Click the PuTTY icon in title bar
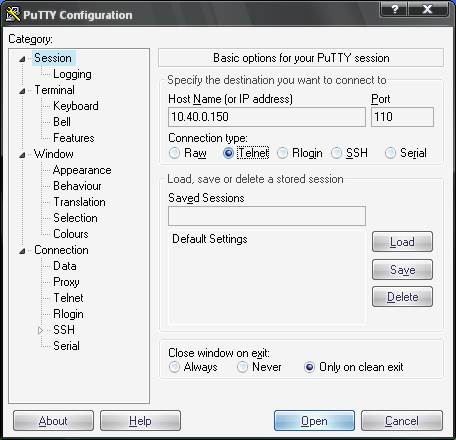The width and height of the screenshot is (456, 440). coord(13,15)
